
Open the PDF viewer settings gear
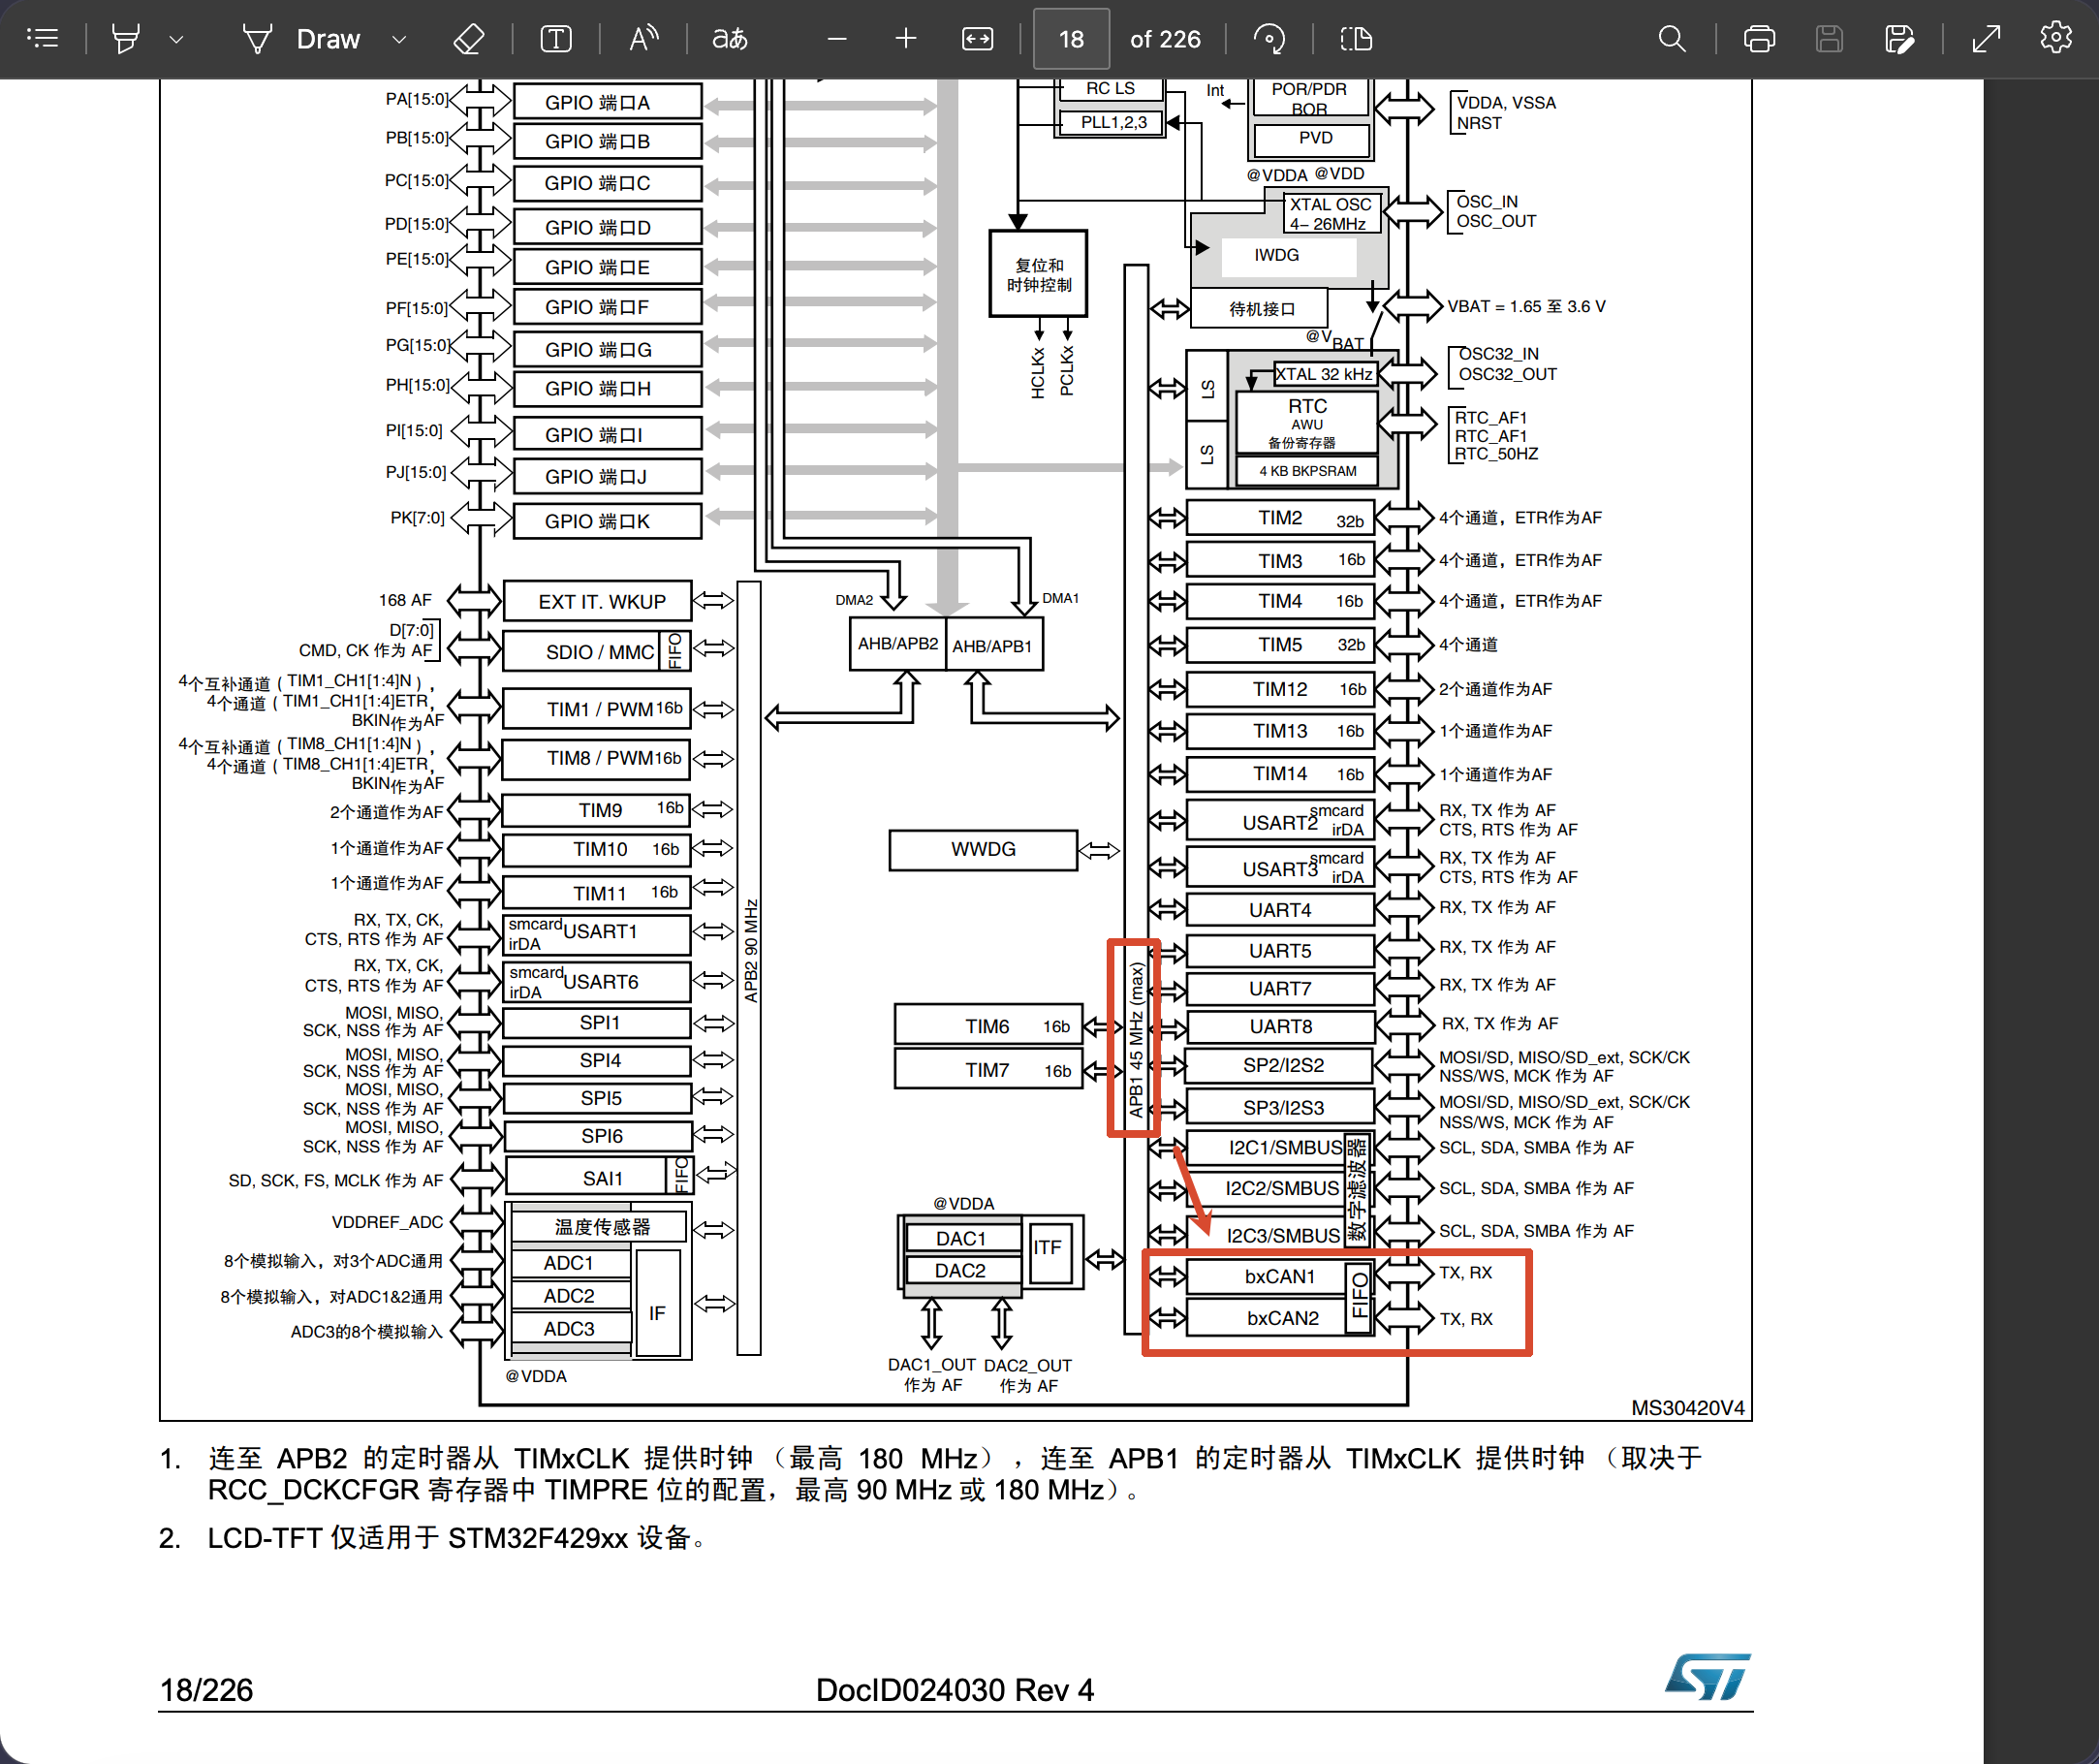coord(2056,38)
